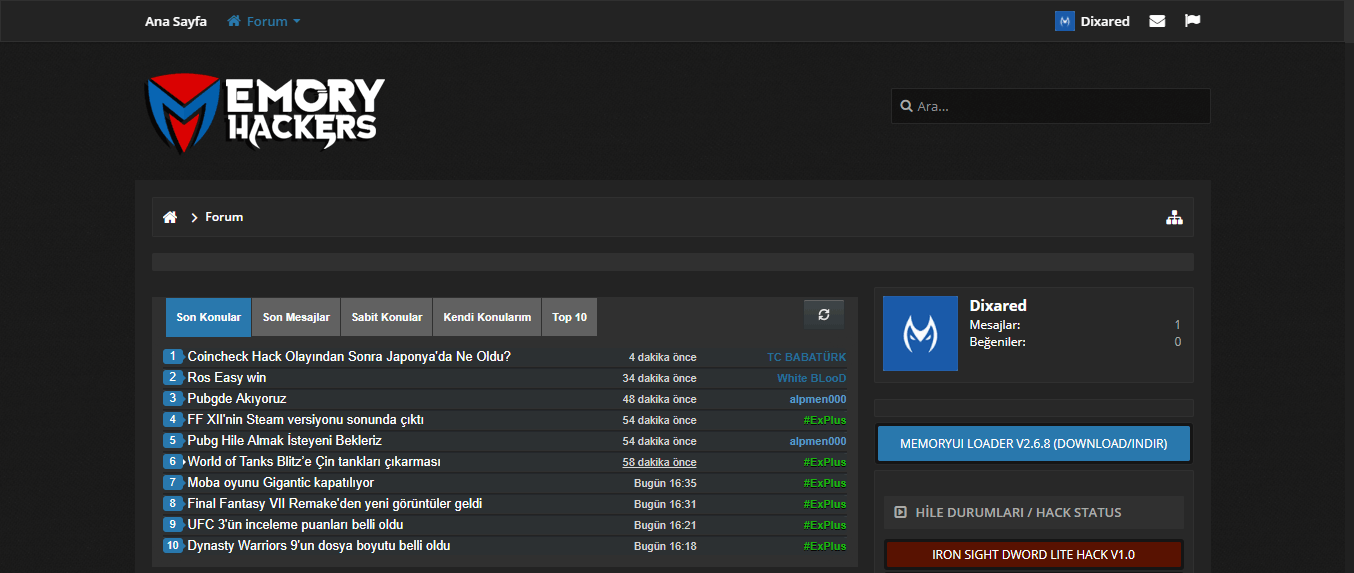Refresh the topic list
The width and height of the screenshot is (1354, 573).
coord(824,314)
